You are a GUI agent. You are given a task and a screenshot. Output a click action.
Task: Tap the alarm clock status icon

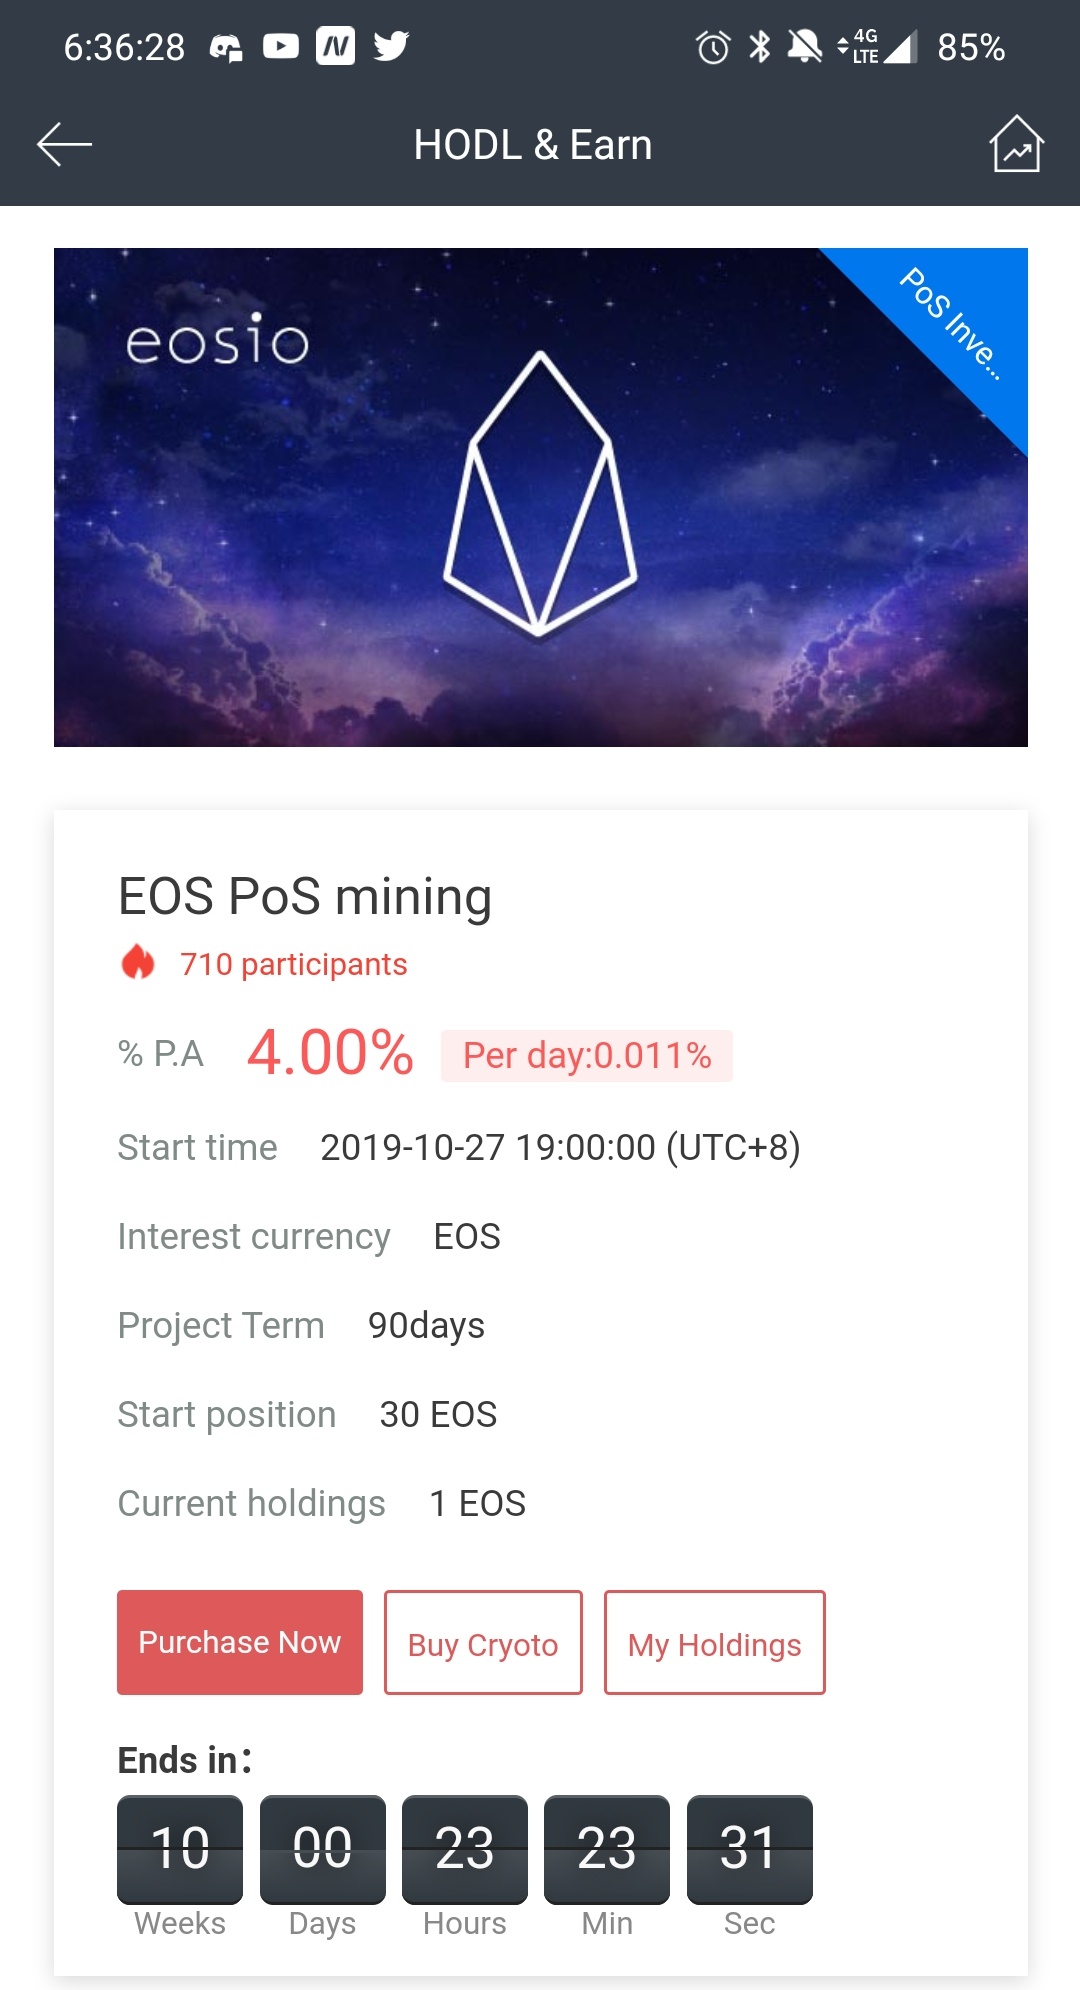pyautogui.click(x=713, y=47)
